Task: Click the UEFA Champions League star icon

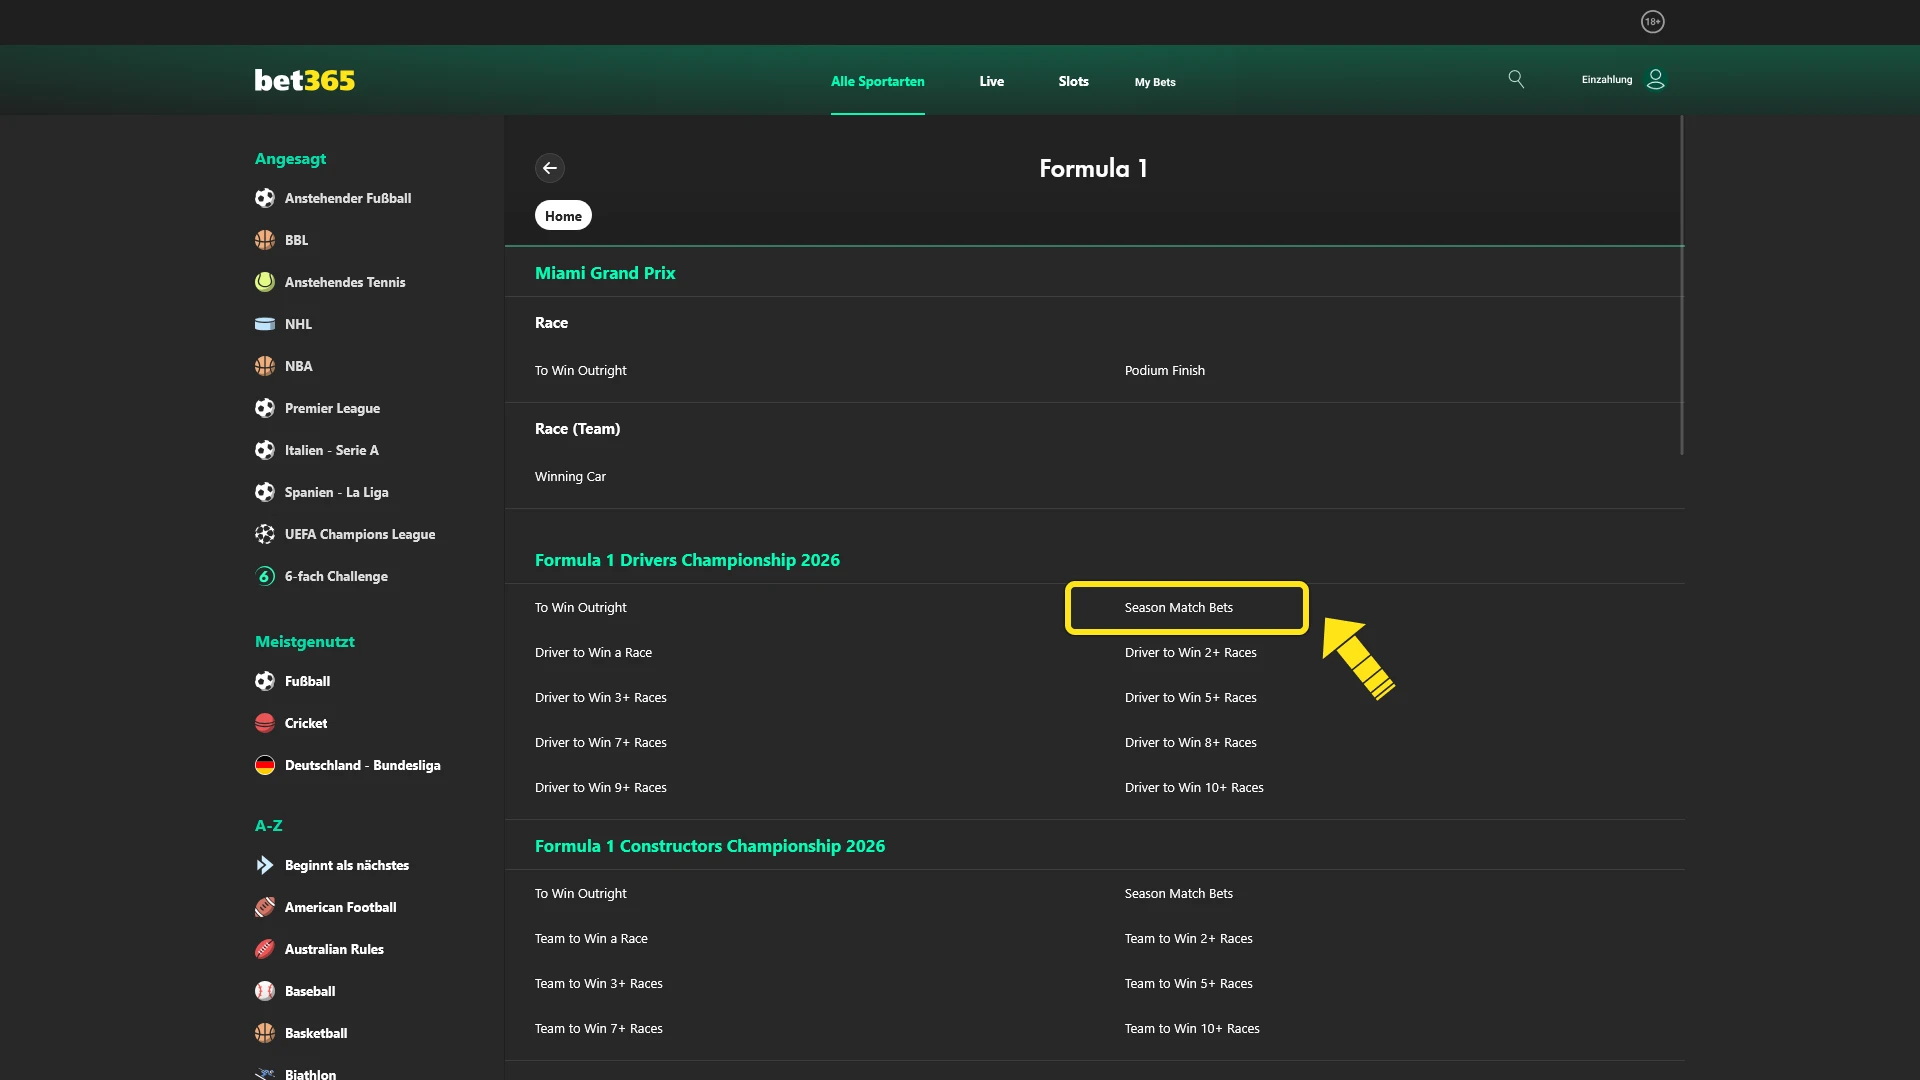Action: [x=264, y=534]
